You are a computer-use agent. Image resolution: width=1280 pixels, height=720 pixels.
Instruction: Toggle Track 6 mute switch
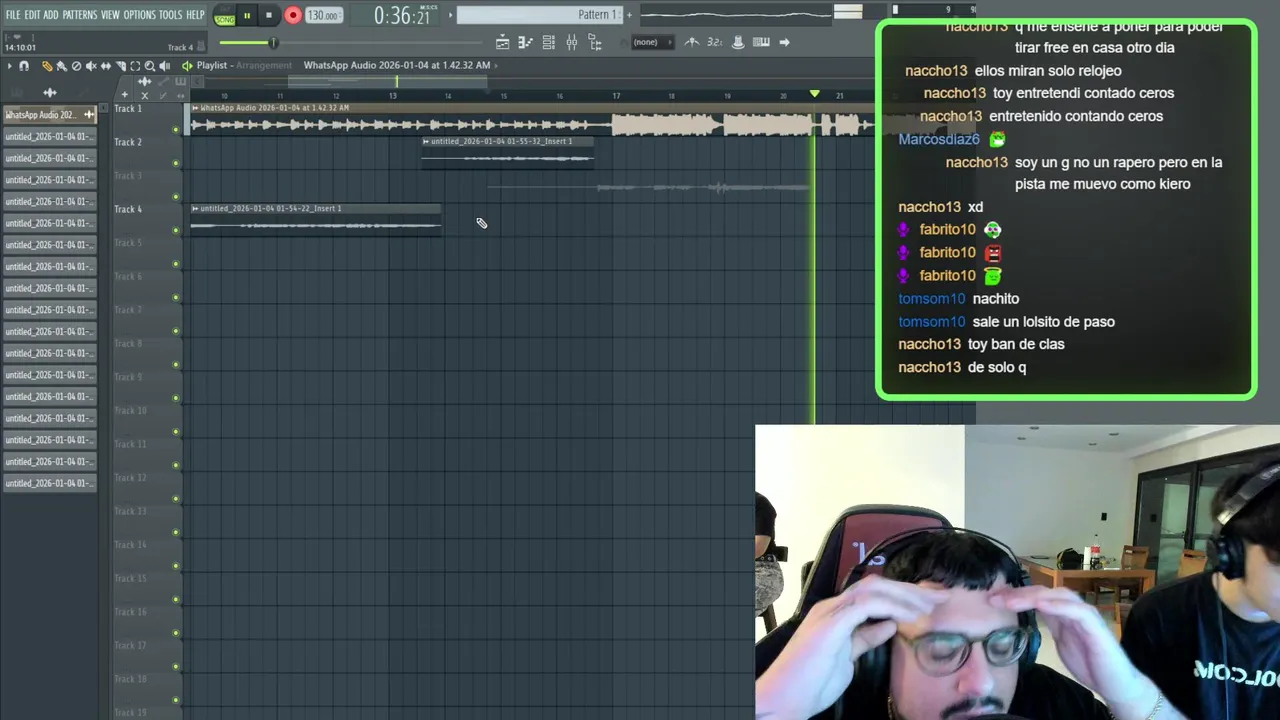pos(176,298)
